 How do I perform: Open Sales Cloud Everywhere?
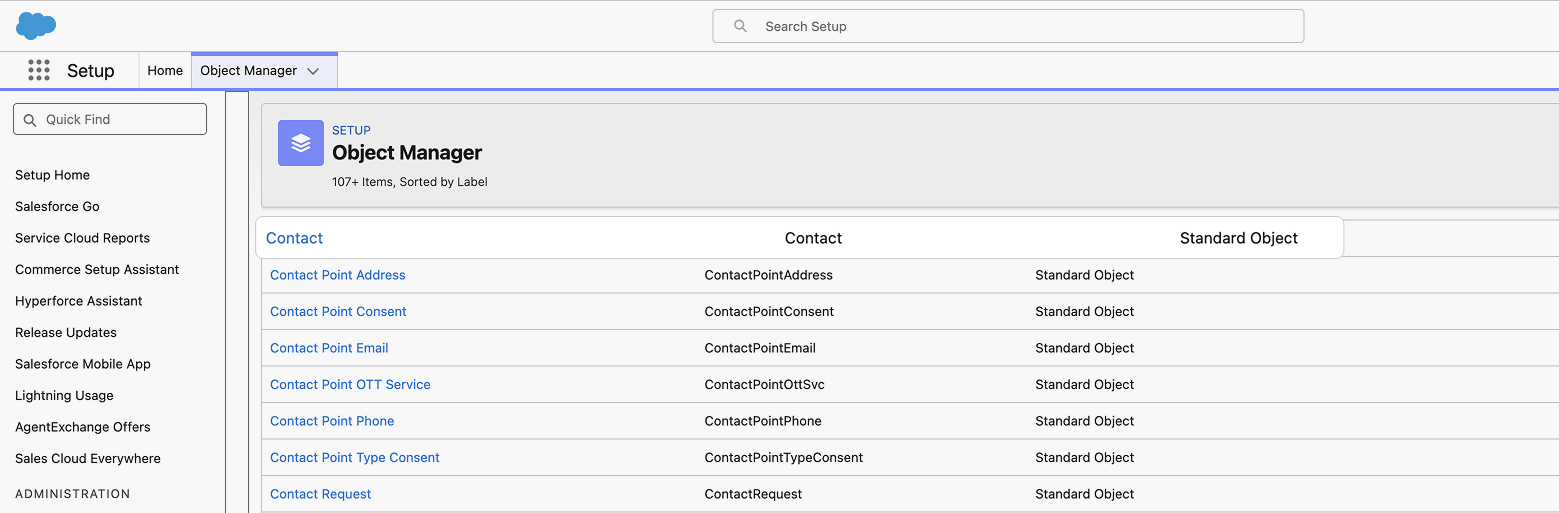pos(88,458)
